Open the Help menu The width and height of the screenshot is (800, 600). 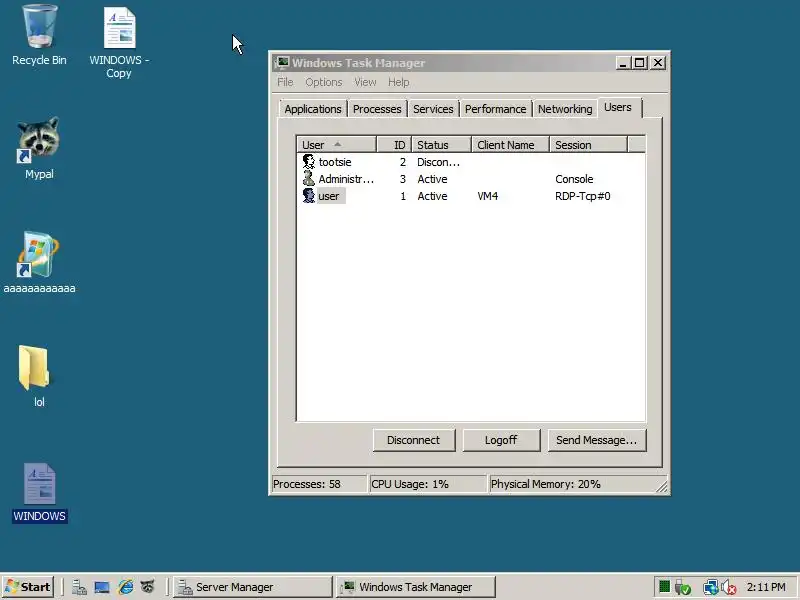398,82
